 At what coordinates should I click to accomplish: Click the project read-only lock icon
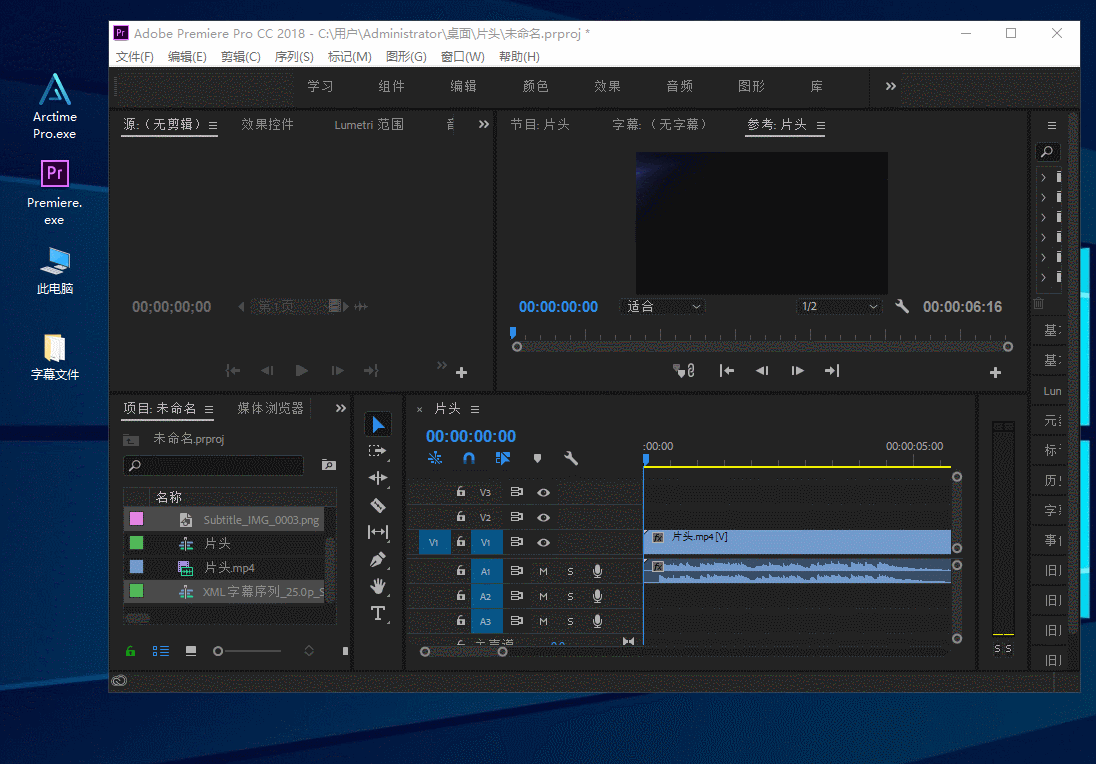pyautogui.click(x=131, y=651)
